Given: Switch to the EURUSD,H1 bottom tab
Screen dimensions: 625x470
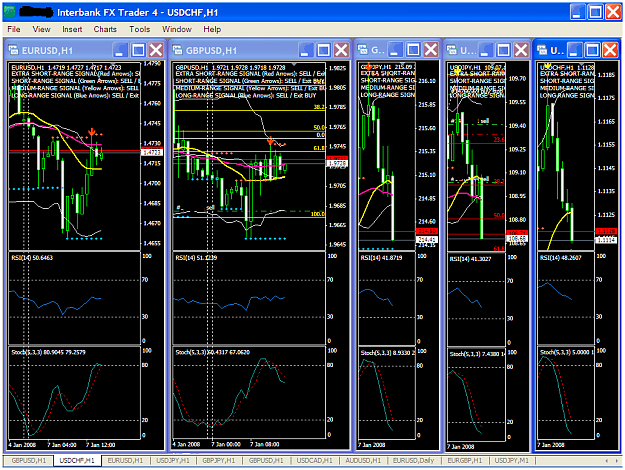Looking at the screenshot, I should click(125, 460).
